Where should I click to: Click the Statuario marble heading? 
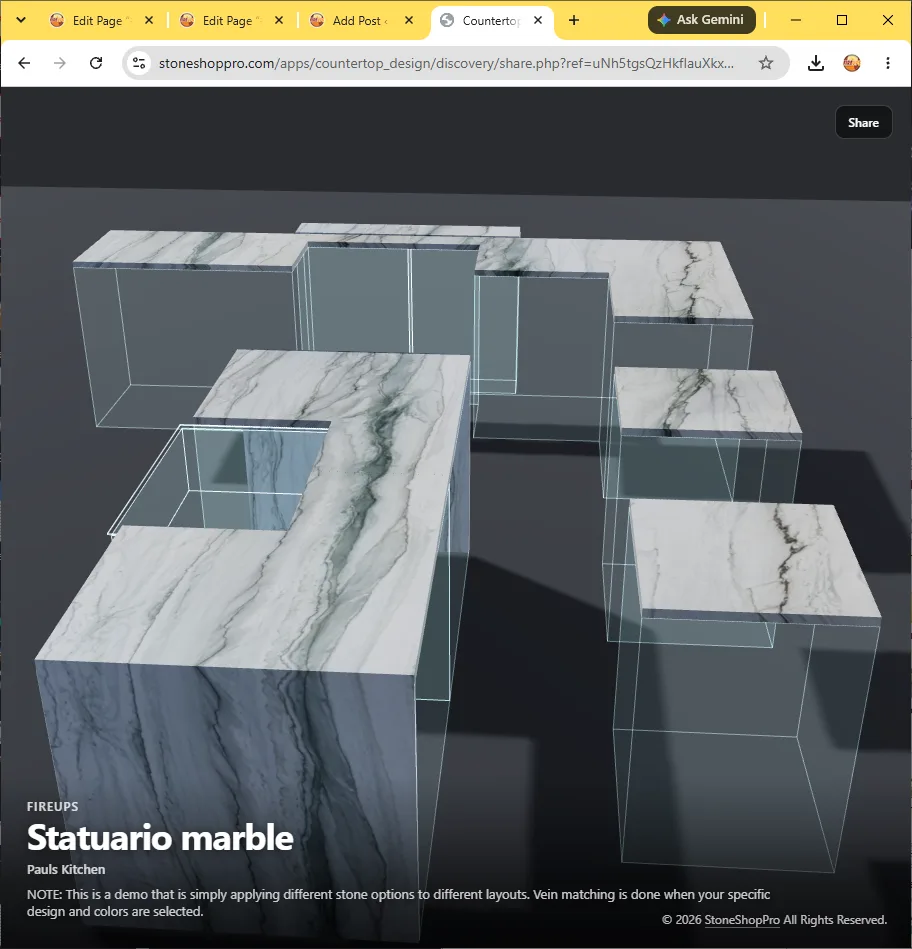[x=160, y=838]
